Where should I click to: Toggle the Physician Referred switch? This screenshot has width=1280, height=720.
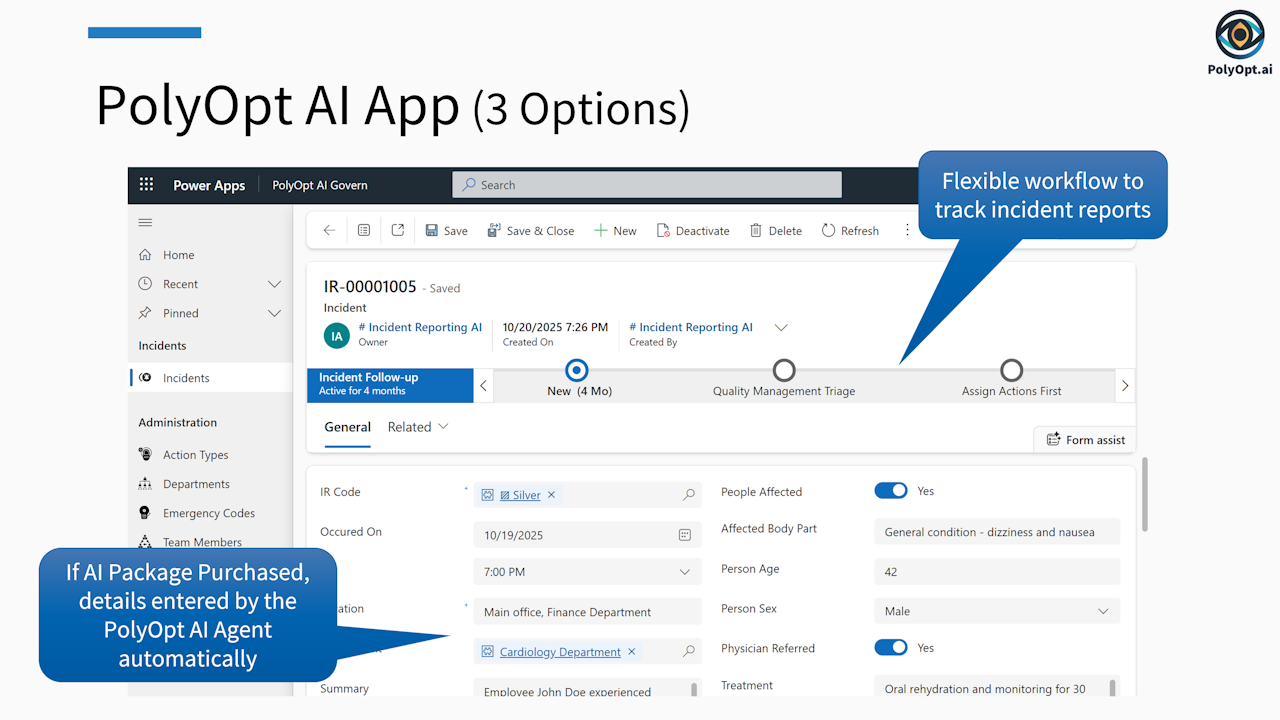[x=890, y=648]
